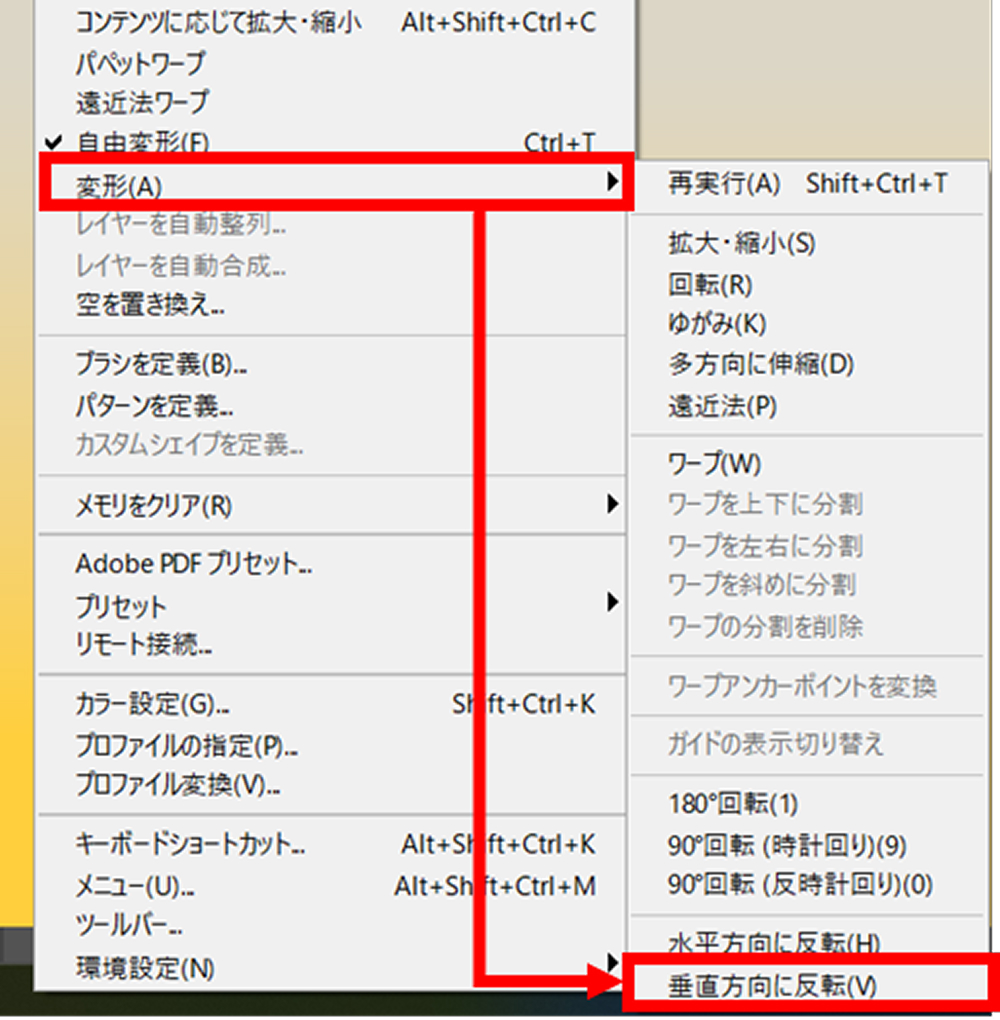Select 再実行(A) Shift+Ctrl+T
This screenshot has height=1020, width=1000.
pos(808,184)
